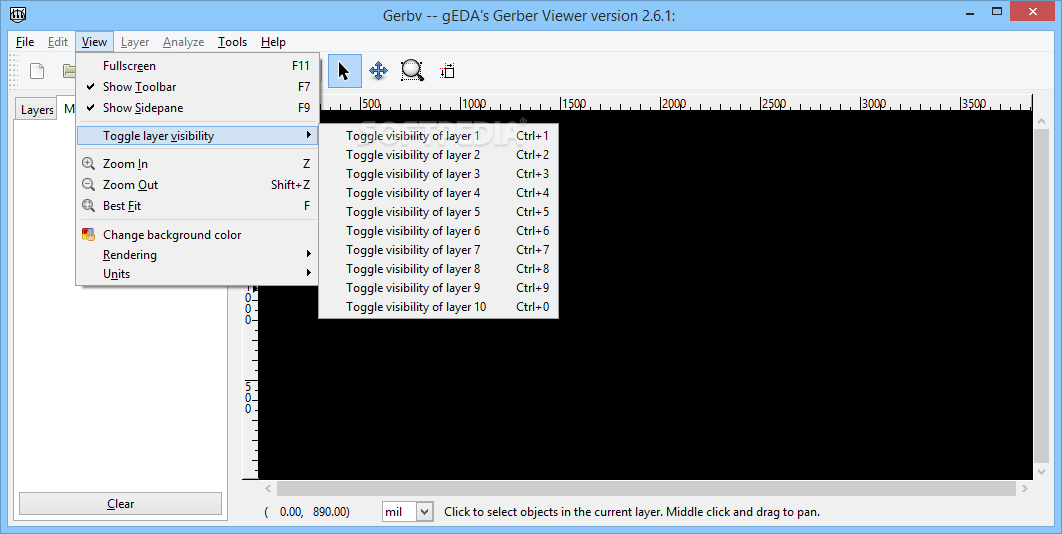Click the horizontal scrollbar left arrow
The image size is (1062, 534).
268,488
